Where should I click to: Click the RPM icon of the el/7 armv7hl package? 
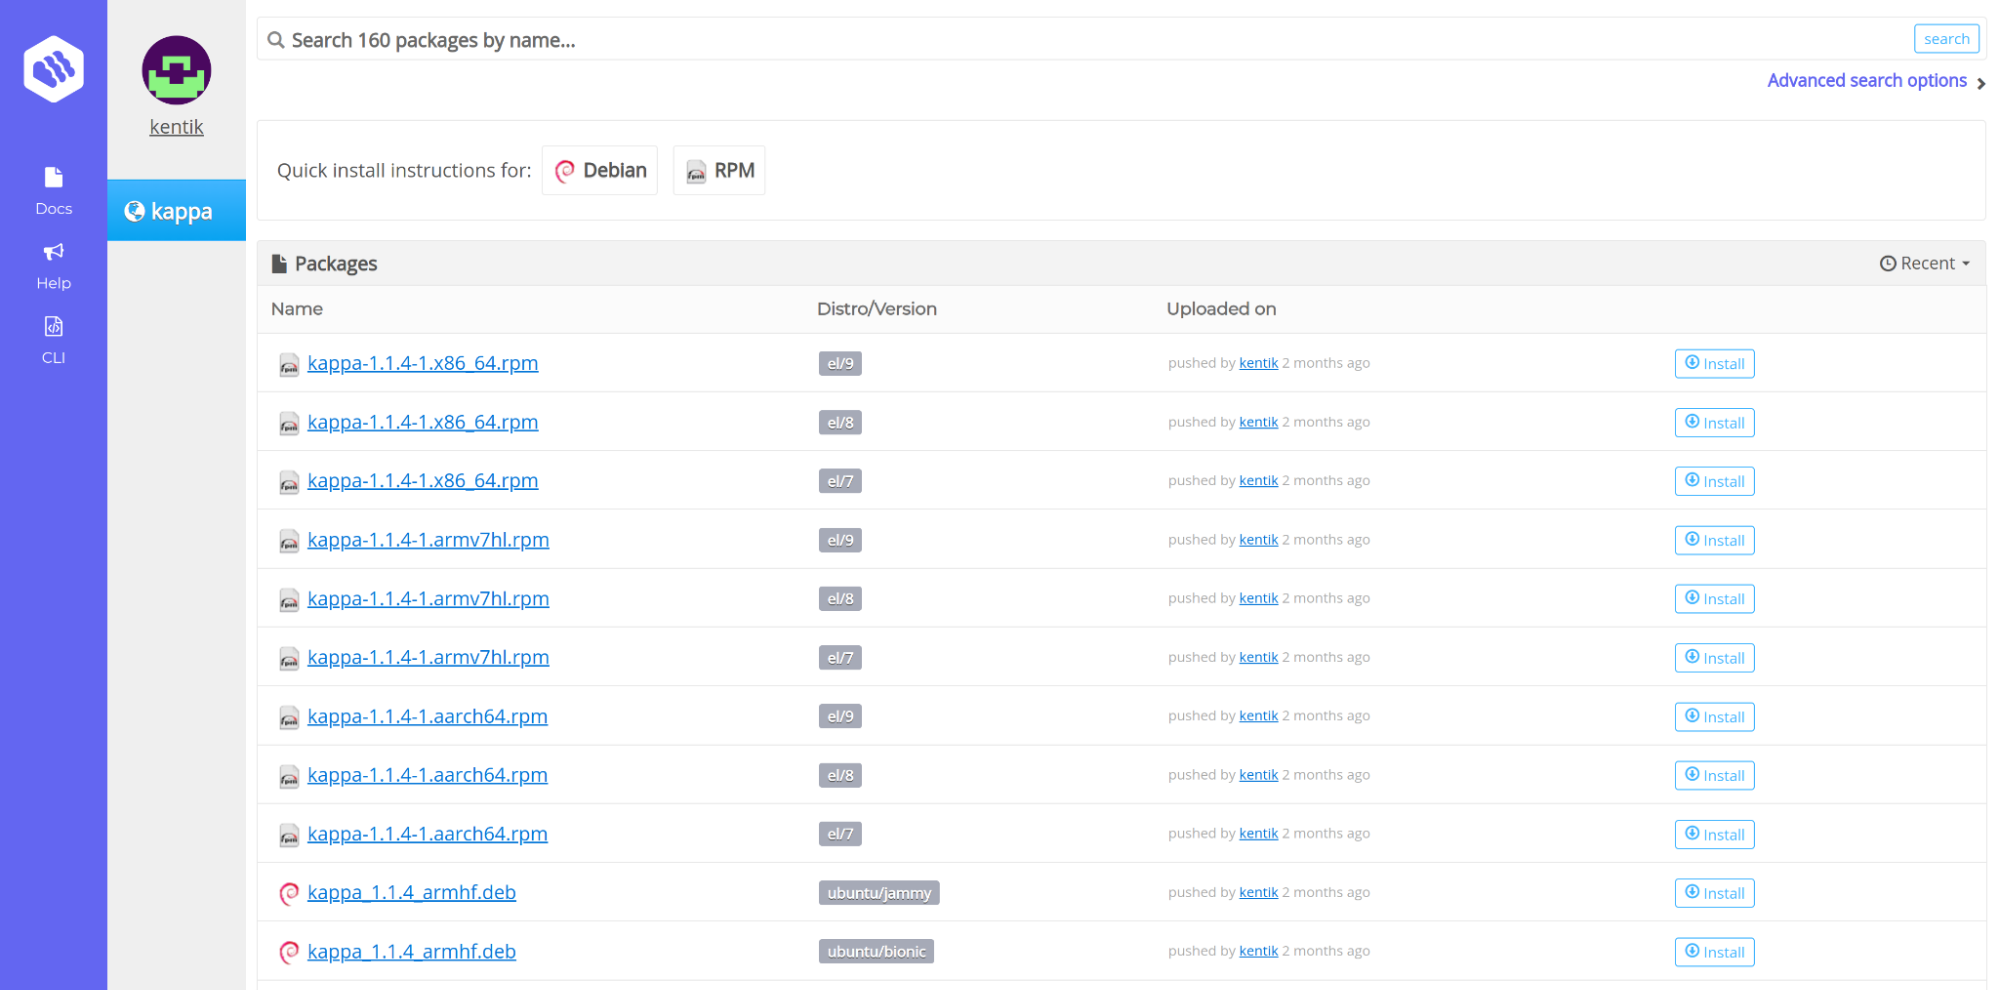289,658
